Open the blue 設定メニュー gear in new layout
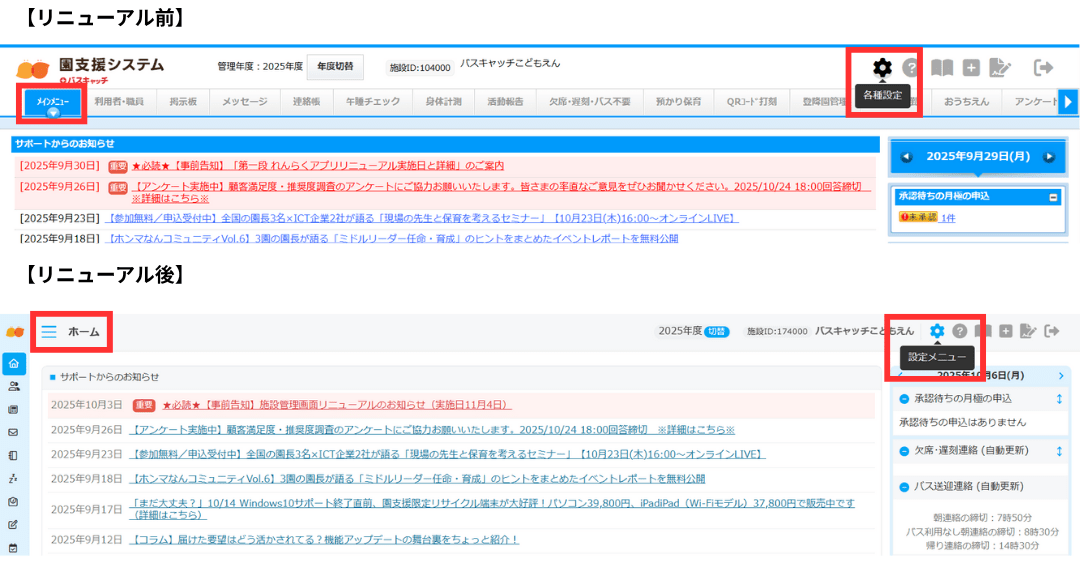The image size is (1080, 566). tap(937, 331)
